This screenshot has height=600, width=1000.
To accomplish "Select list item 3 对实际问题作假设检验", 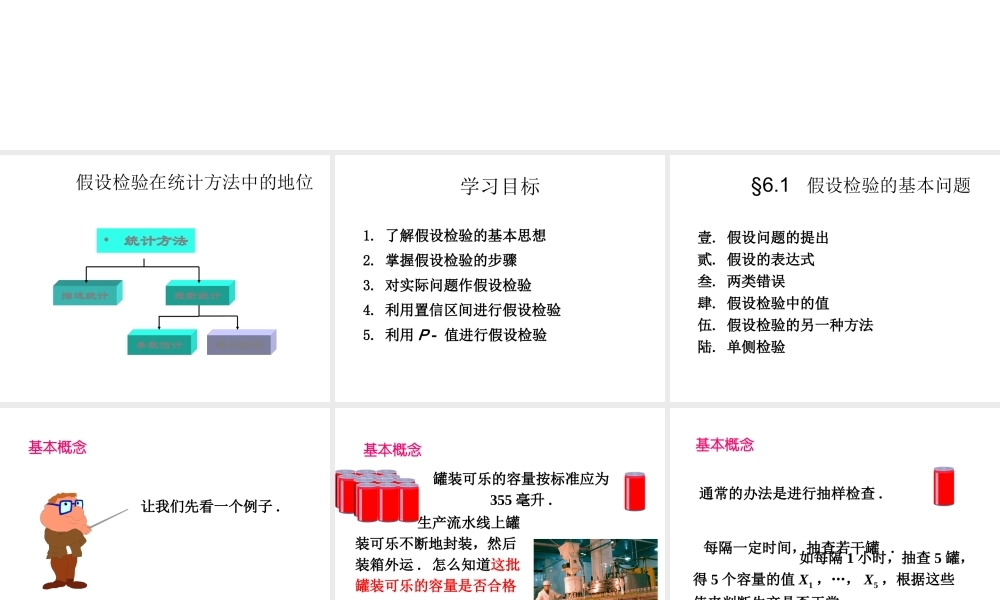I will click(x=458, y=285).
